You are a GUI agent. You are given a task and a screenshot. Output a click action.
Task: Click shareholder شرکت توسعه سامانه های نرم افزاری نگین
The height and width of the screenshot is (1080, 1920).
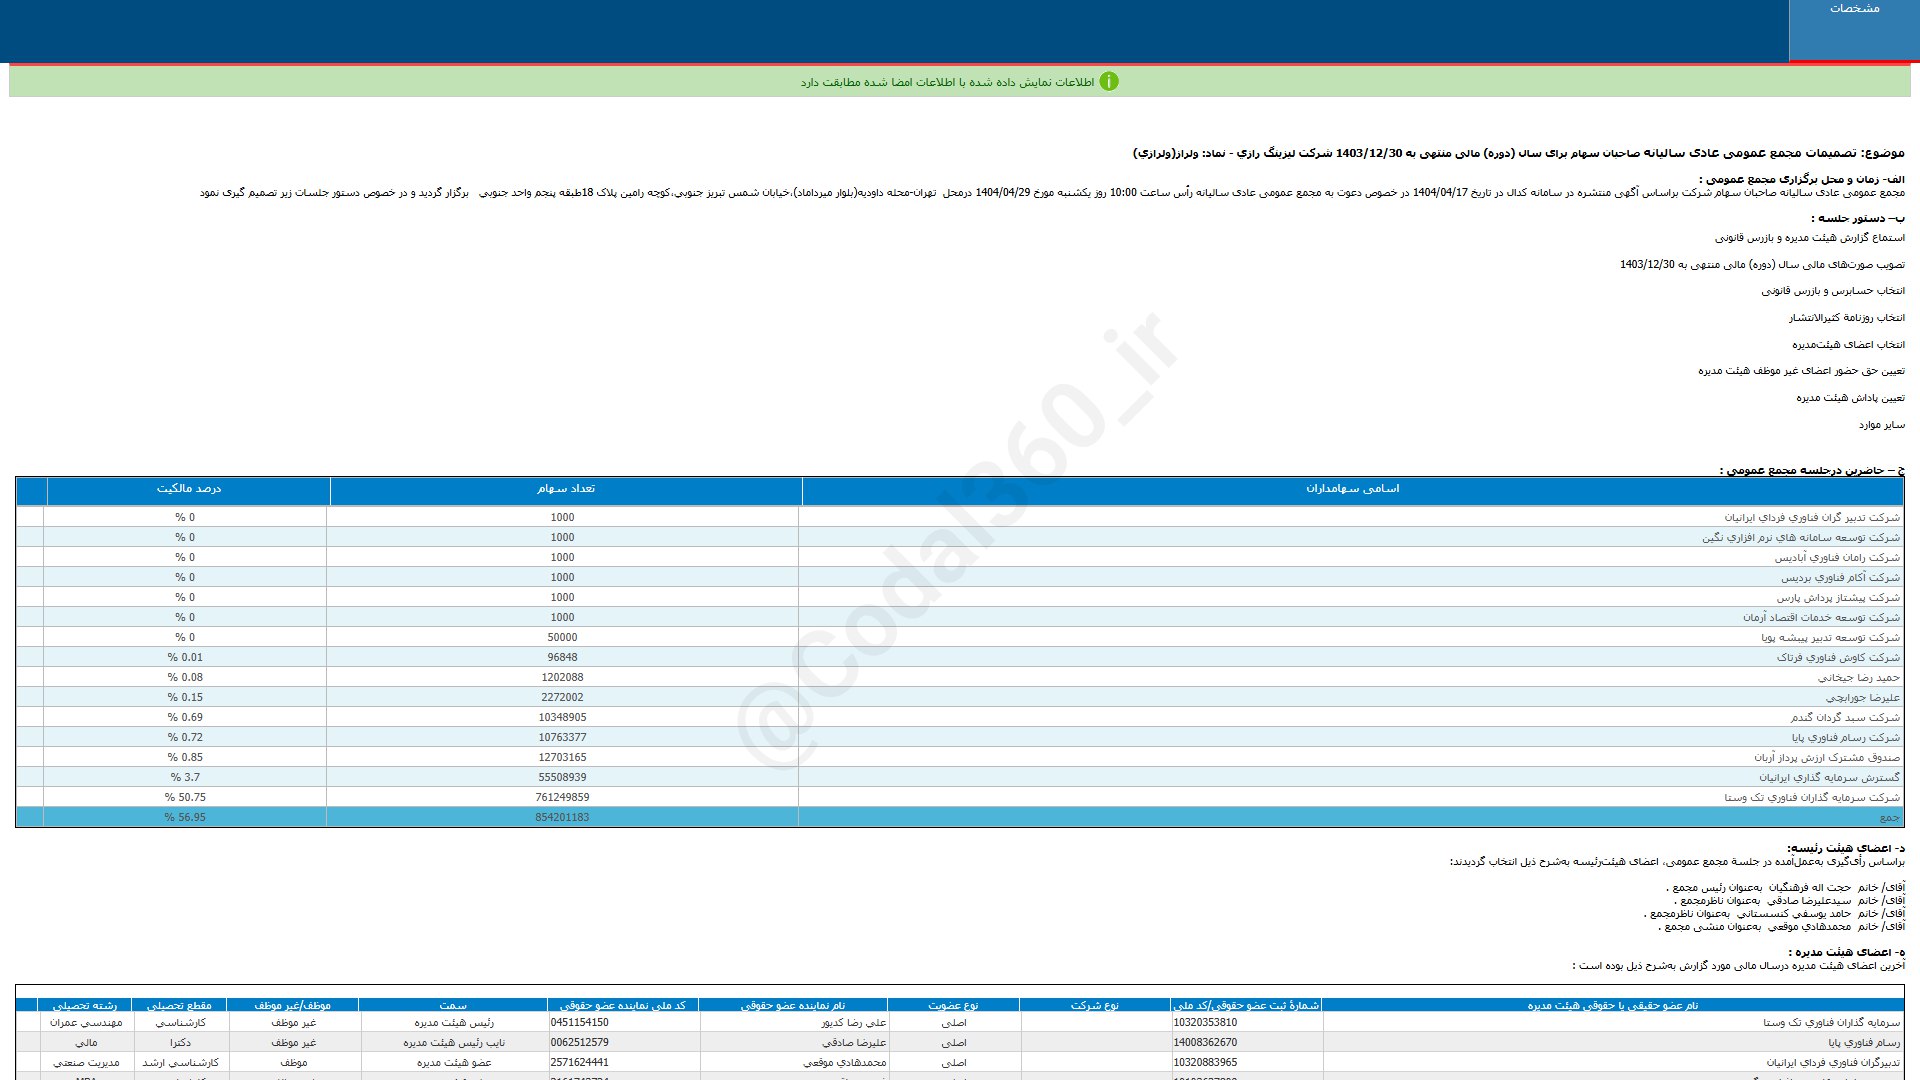pos(1801,538)
